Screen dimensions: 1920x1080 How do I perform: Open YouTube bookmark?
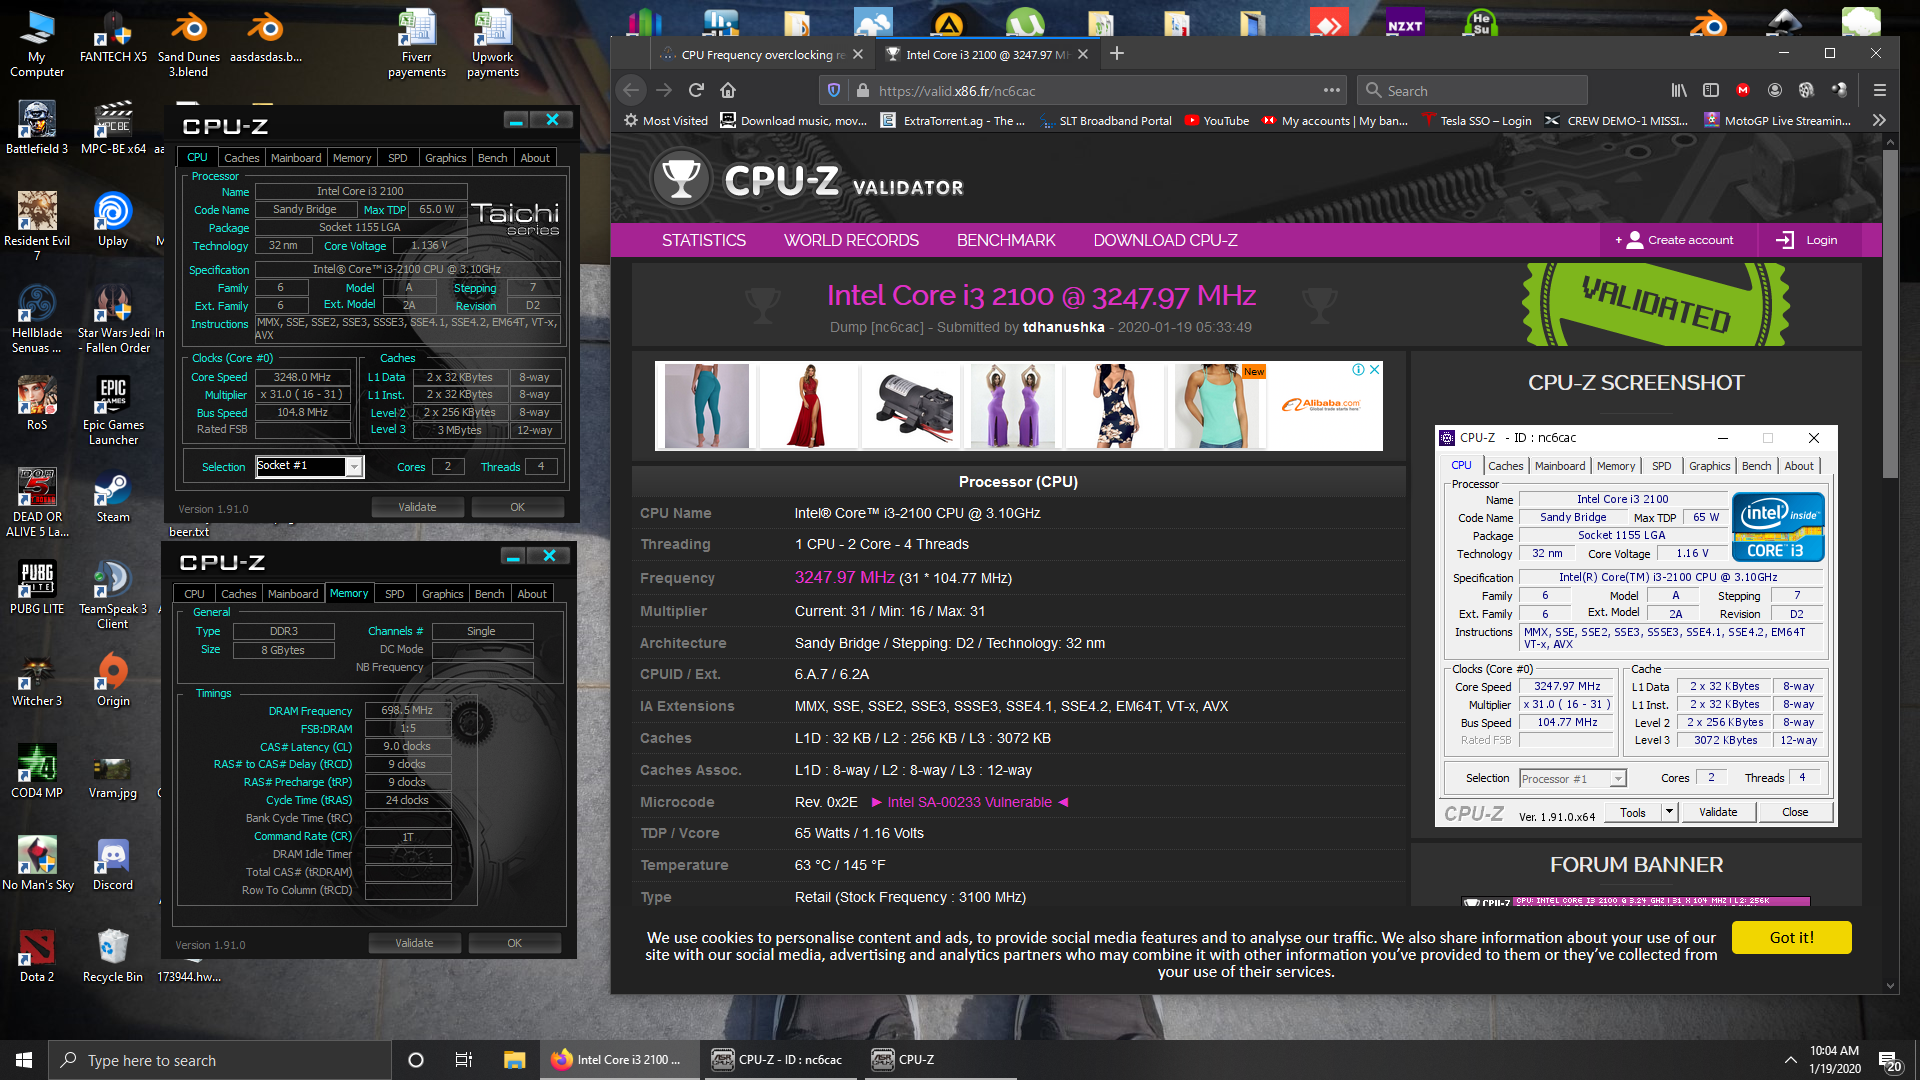point(1217,120)
